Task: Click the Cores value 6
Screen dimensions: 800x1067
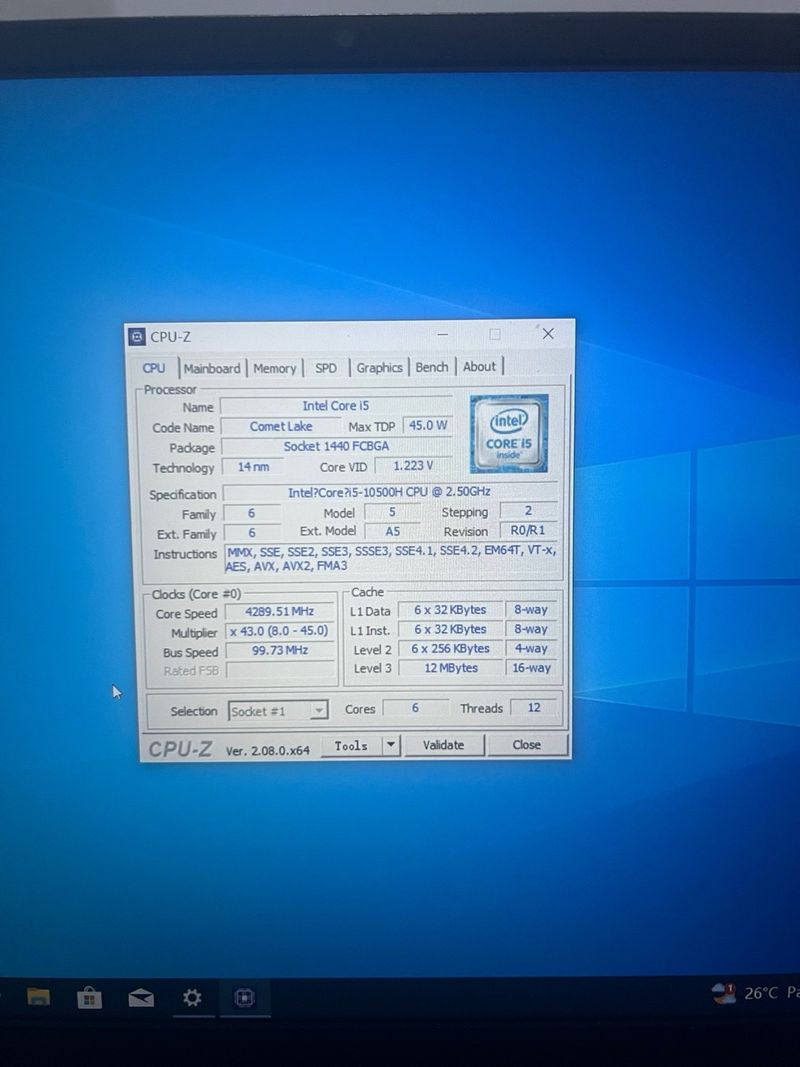Action: tap(416, 708)
